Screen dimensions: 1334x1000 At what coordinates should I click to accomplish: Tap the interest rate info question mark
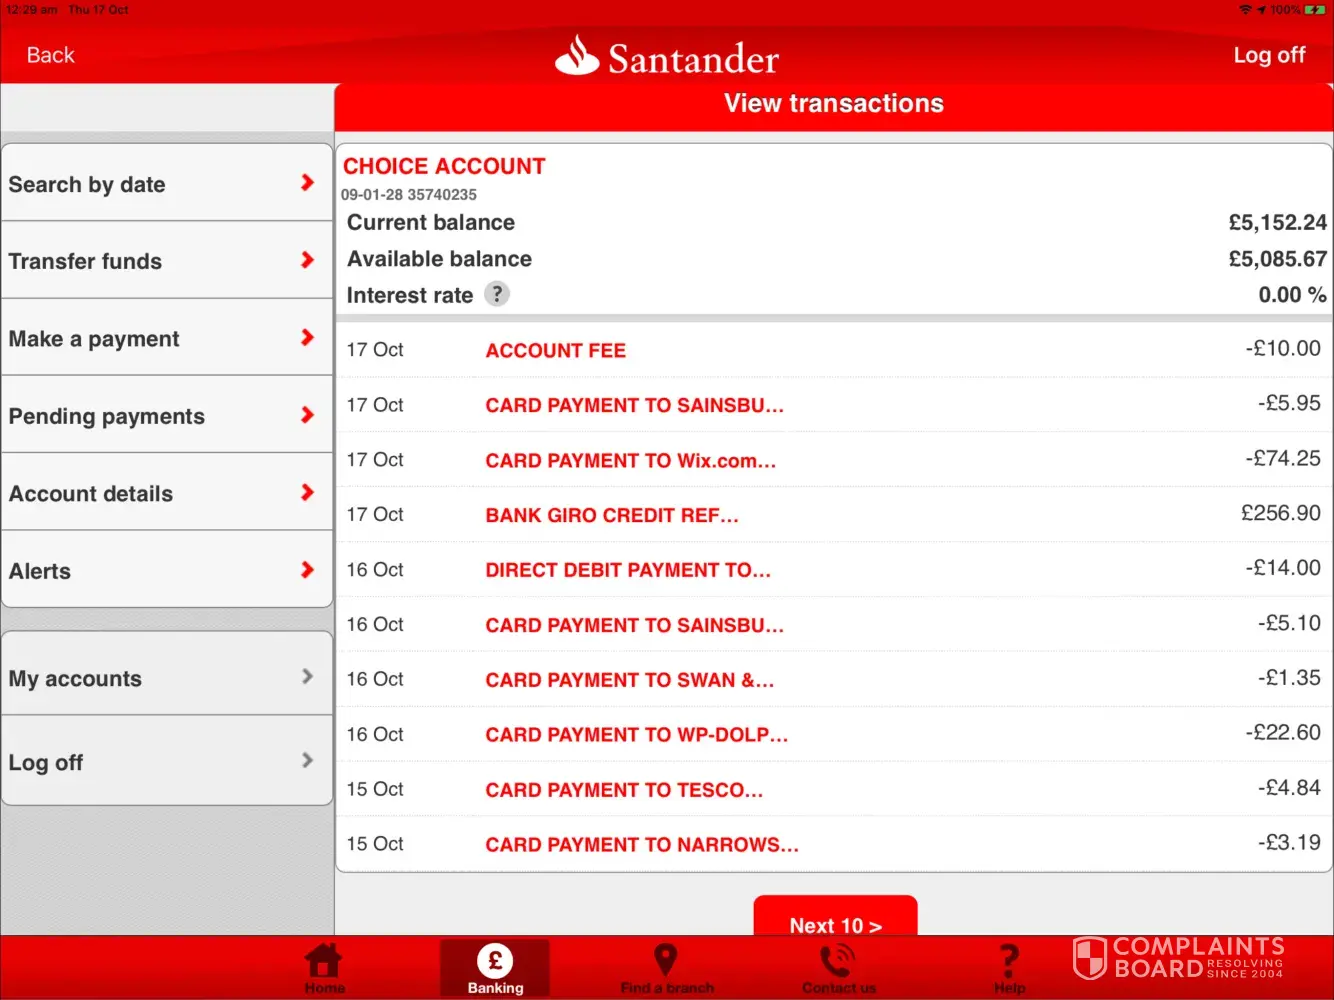tap(497, 294)
